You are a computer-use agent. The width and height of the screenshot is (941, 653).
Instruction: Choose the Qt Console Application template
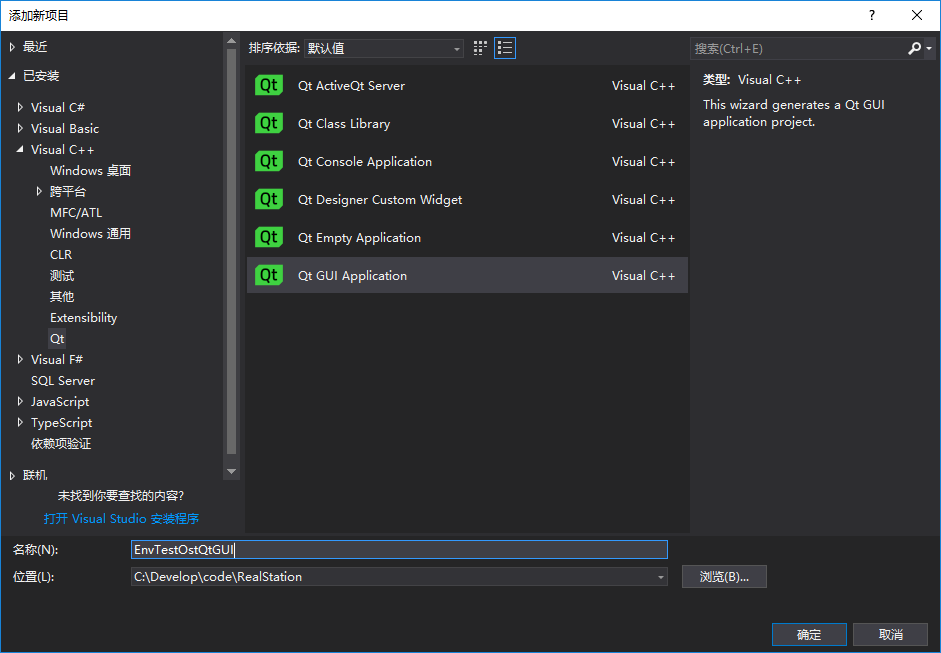[x=467, y=161]
